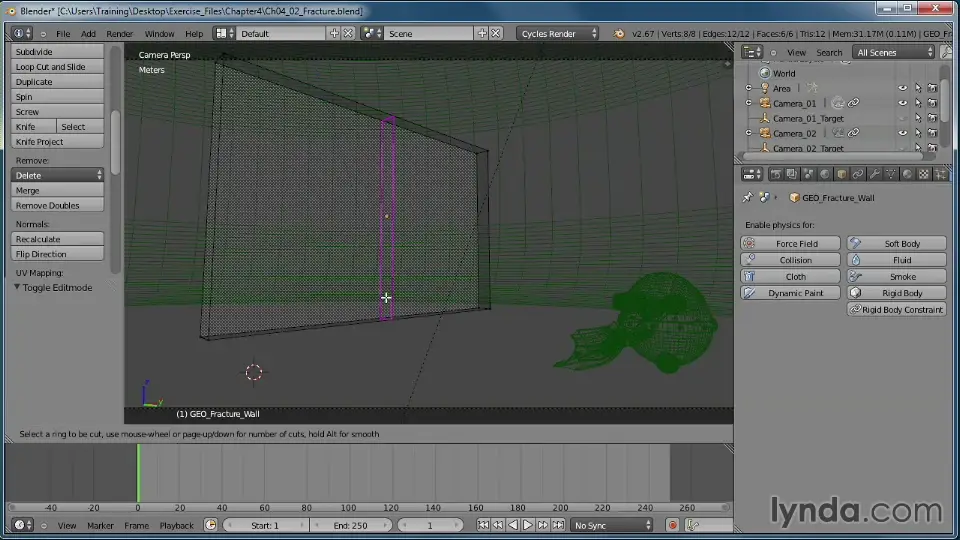Open the Delete dropdown under Remove
Viewport: 960px width, 540px height.
pos(58,175)
